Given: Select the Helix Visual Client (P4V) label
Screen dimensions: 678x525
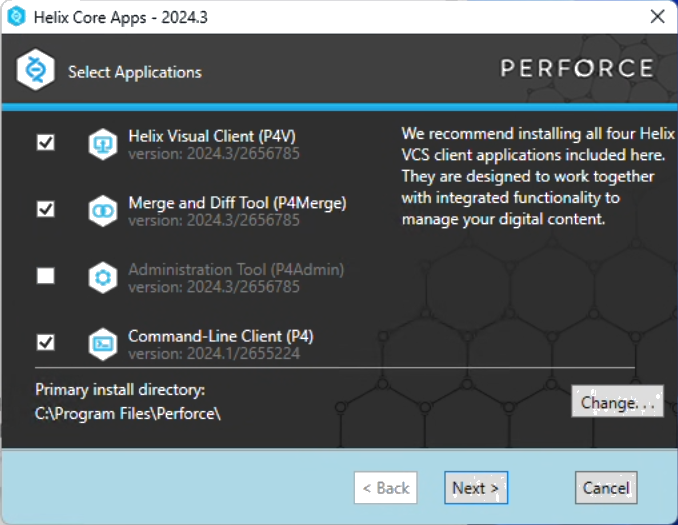Looking at the screenshot, I should (x=212, y=136).
